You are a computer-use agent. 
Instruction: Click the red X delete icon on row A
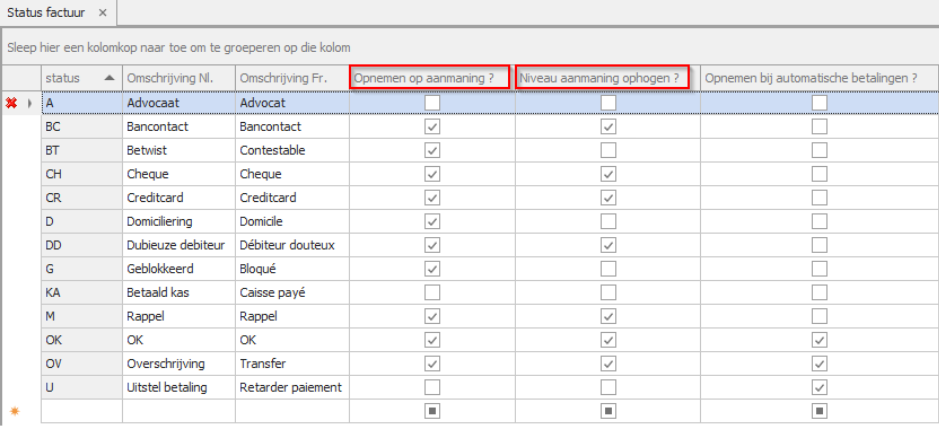11,103
